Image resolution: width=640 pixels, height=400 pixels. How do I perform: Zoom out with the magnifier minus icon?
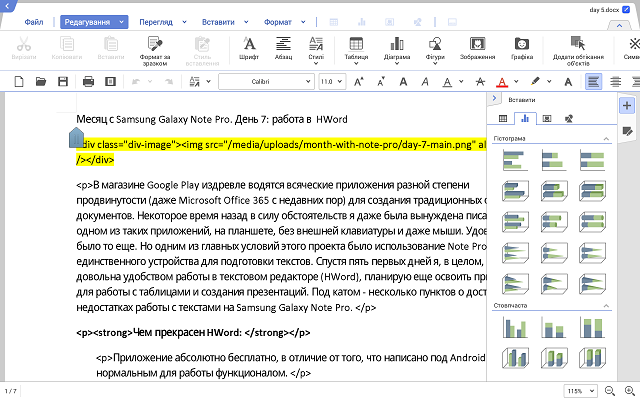click(x=609, y=391)
